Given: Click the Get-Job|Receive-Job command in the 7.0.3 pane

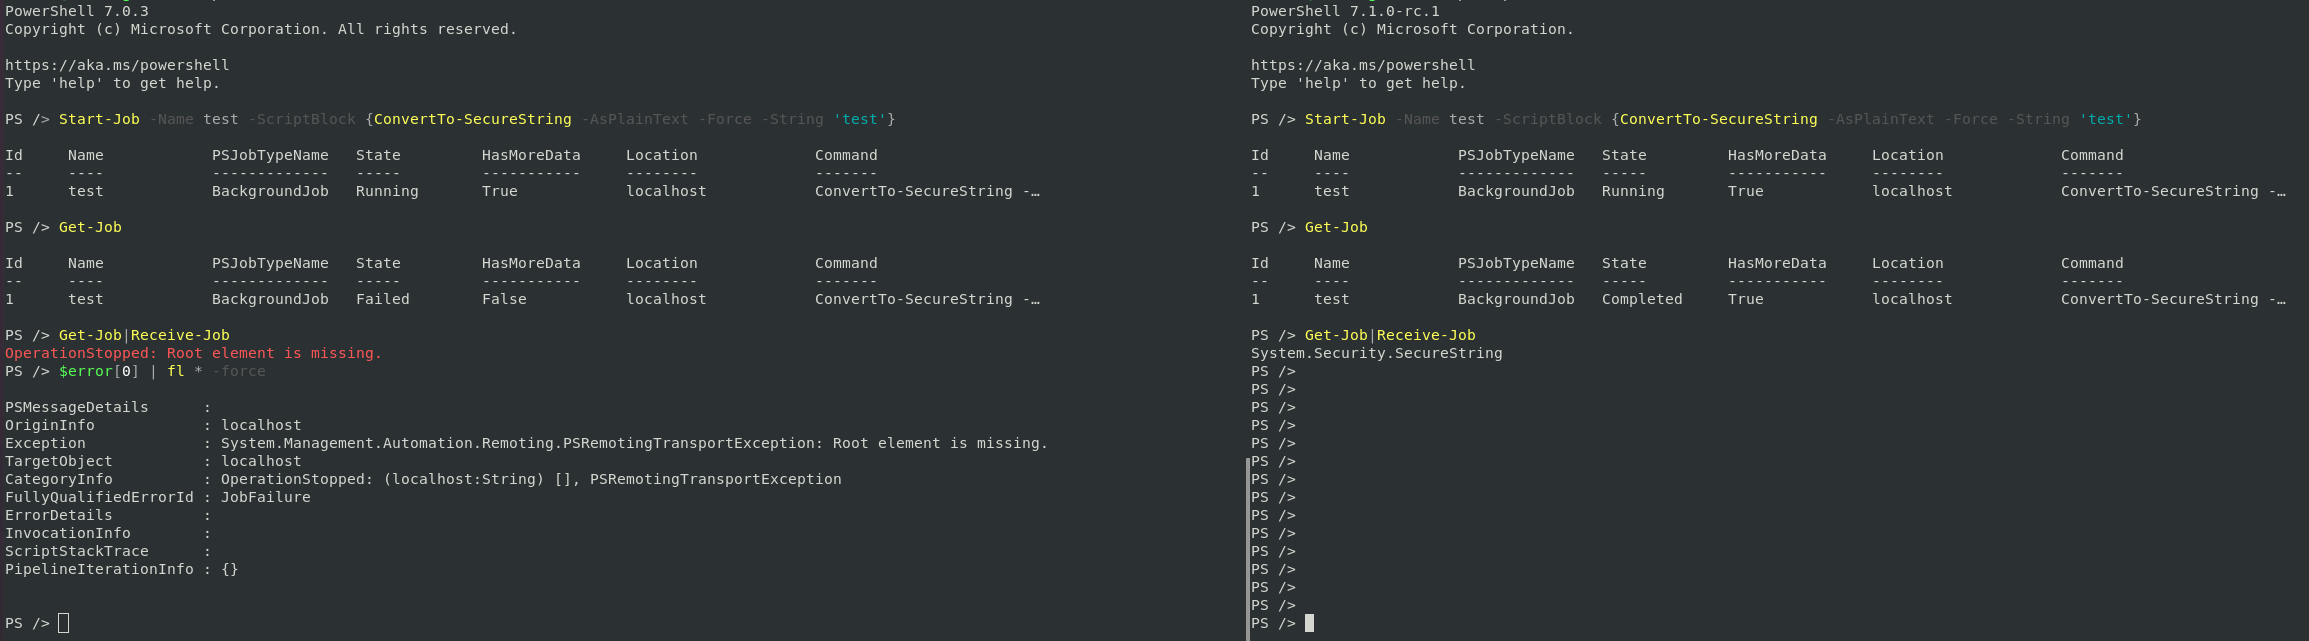Looking at the screenshot, I should (144, 335).
